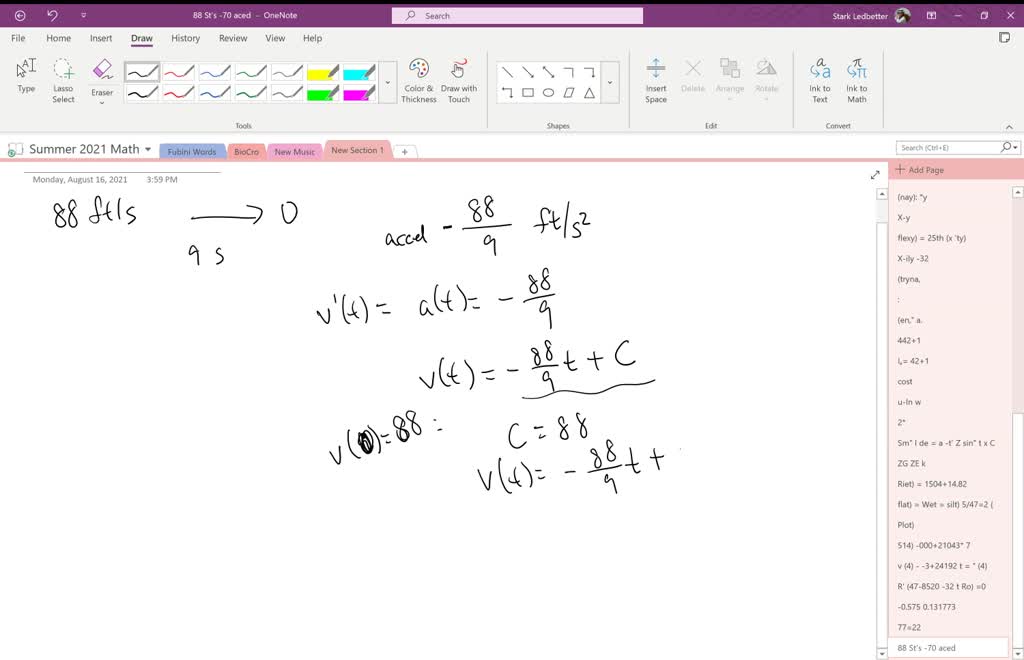
Task: Open Color & Thickness options
Action: coord(418,80)
